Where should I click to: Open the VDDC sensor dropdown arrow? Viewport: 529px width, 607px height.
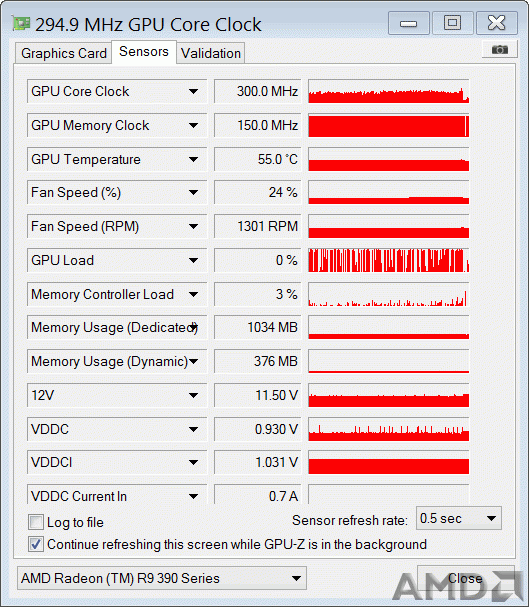193,429
